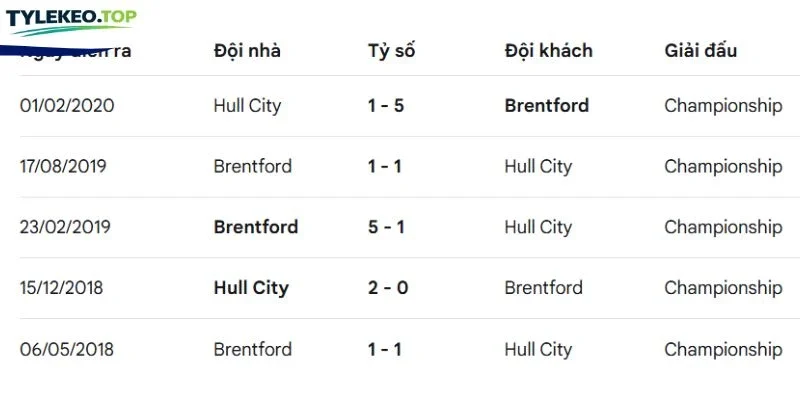The width and height of the screenshot is (800, 400).
Task: Open the 06/05/2018 match date
Action: coord(66,349)
